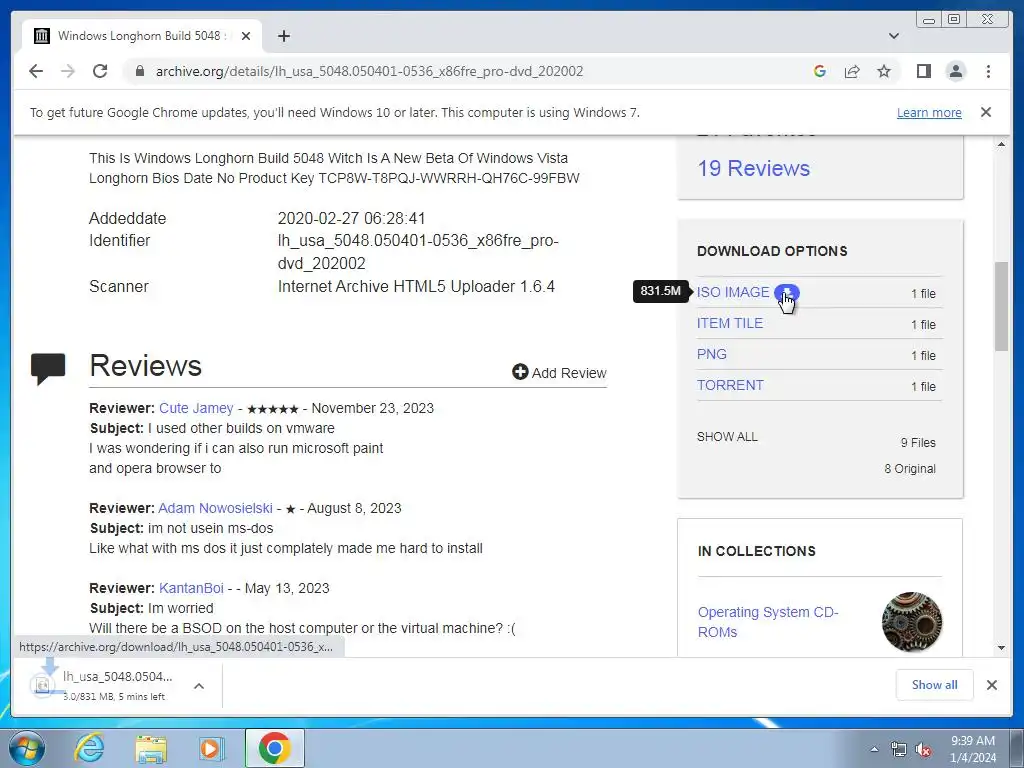Click Show all downloads button

[935, 685]
